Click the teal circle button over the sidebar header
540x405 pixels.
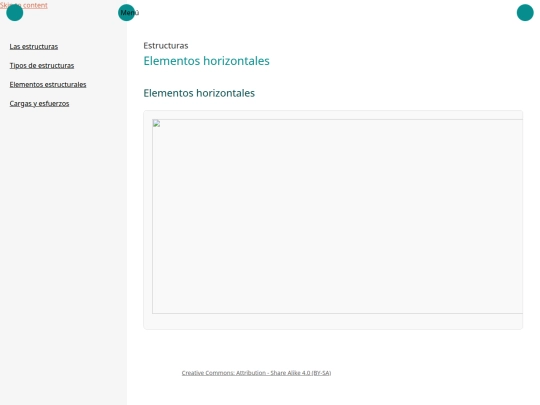tap(14, 13)
